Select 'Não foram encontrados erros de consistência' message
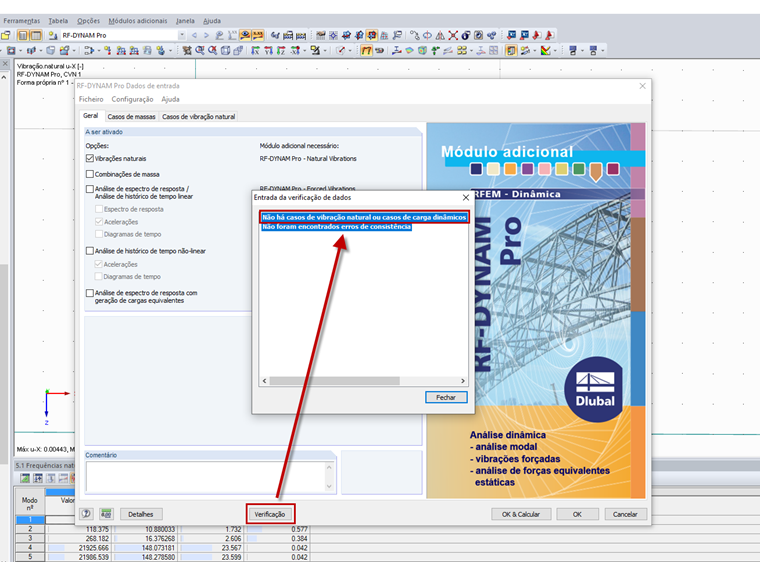This screenshot has height=570, width=760. [336, 227]
